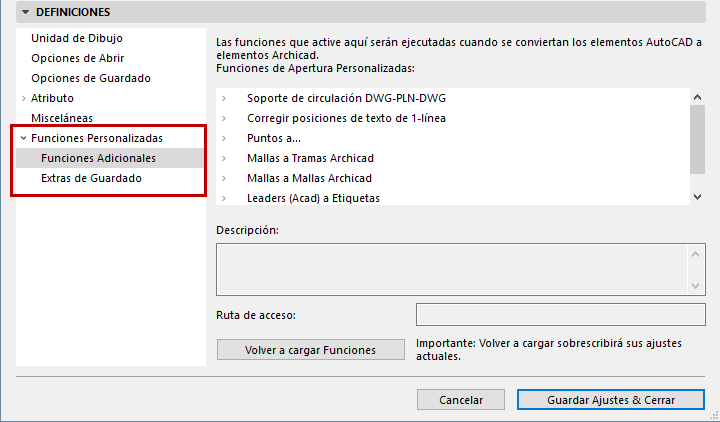Select Misceláneas in the tree

tap(62, 118)
